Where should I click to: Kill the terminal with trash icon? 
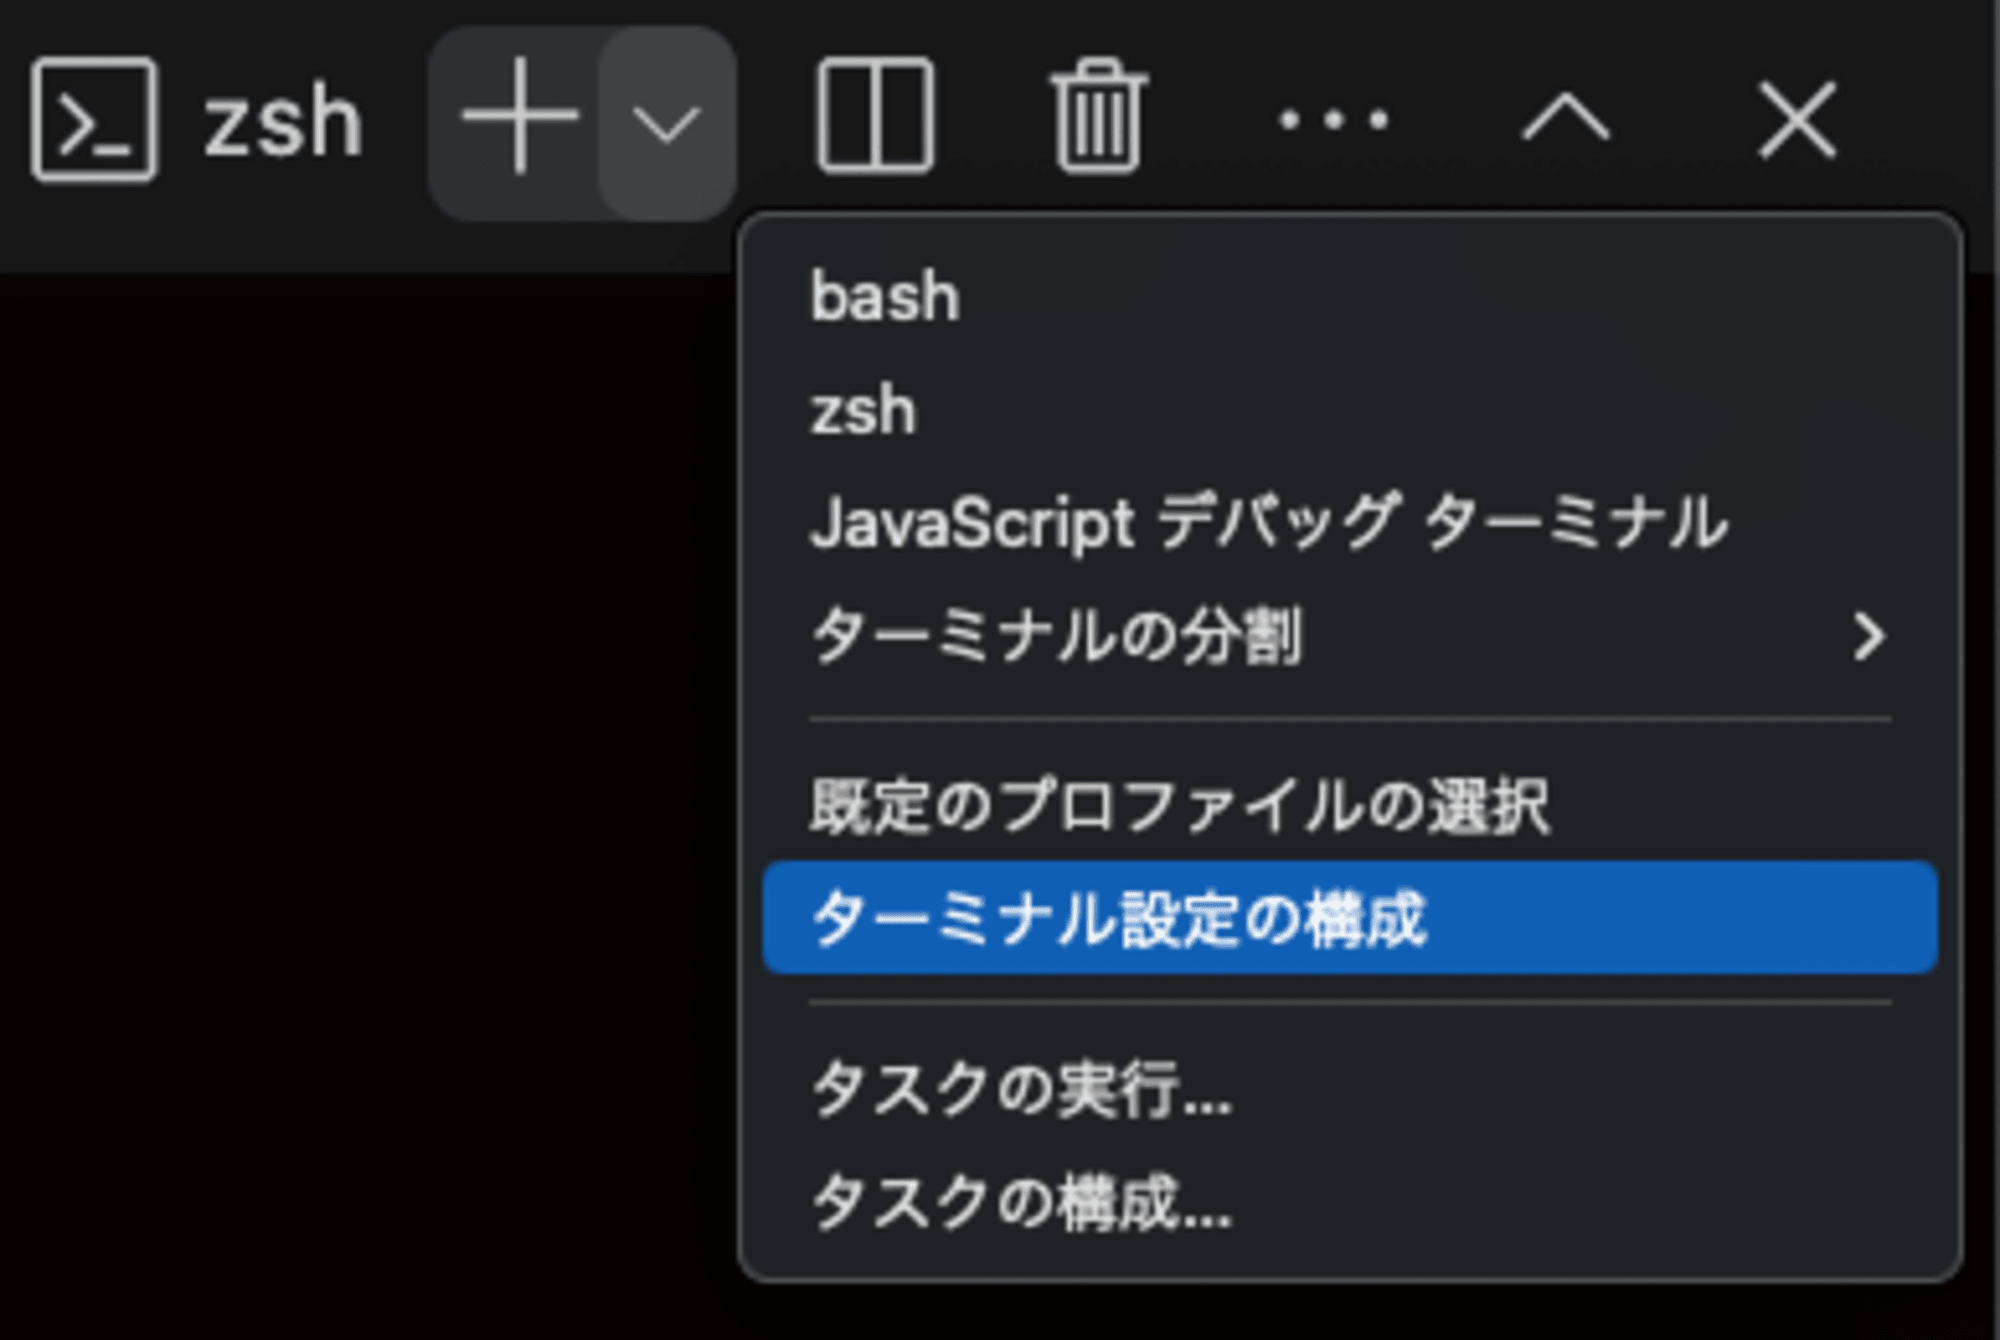point(1099,116)
